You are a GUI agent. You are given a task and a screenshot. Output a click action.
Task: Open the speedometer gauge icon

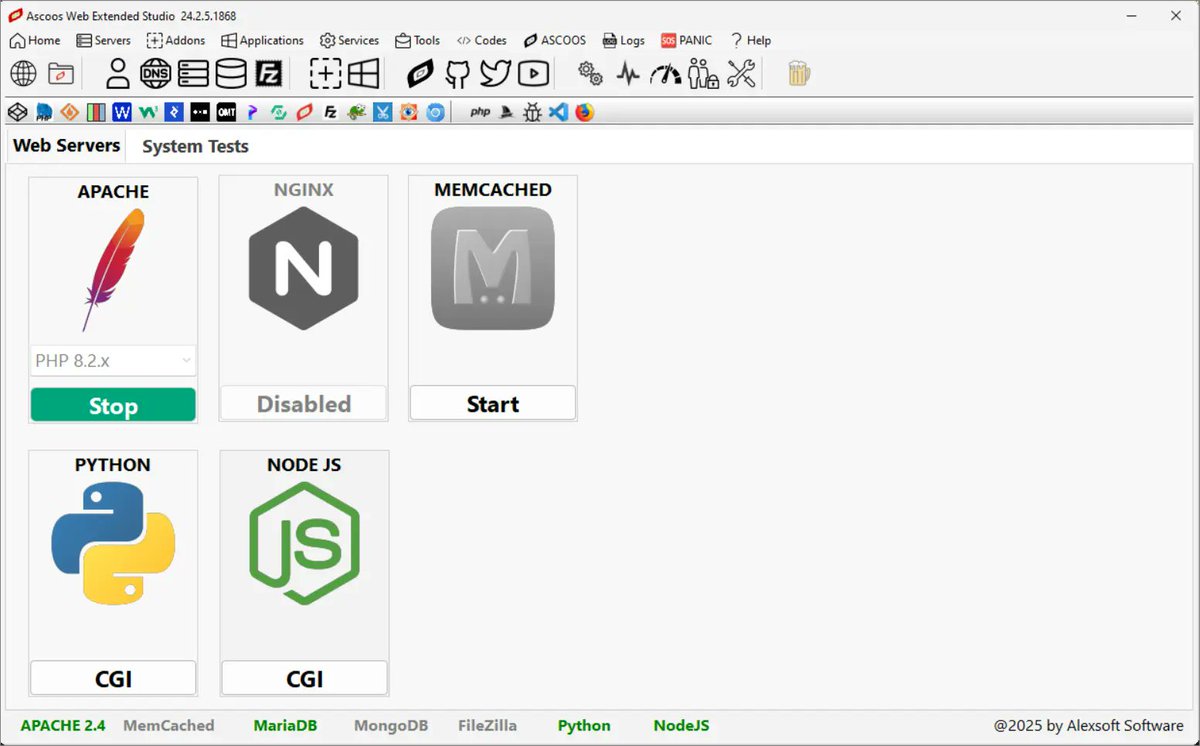coord(665,73)
